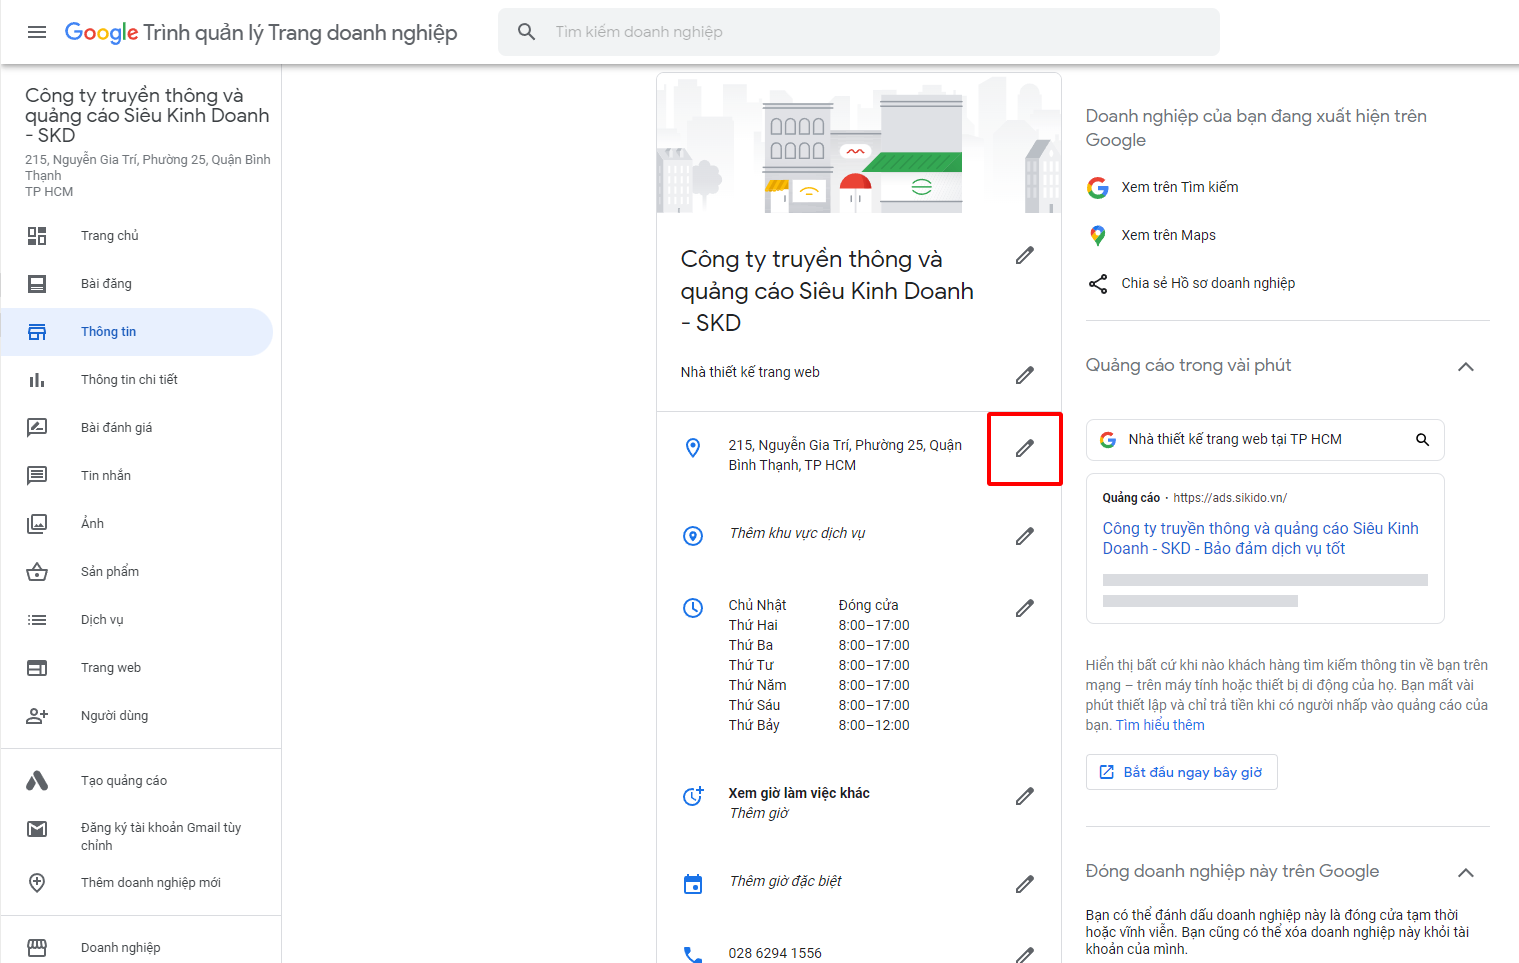Open Tạo quảng cáo in the sidebar

tap(124, 781)
